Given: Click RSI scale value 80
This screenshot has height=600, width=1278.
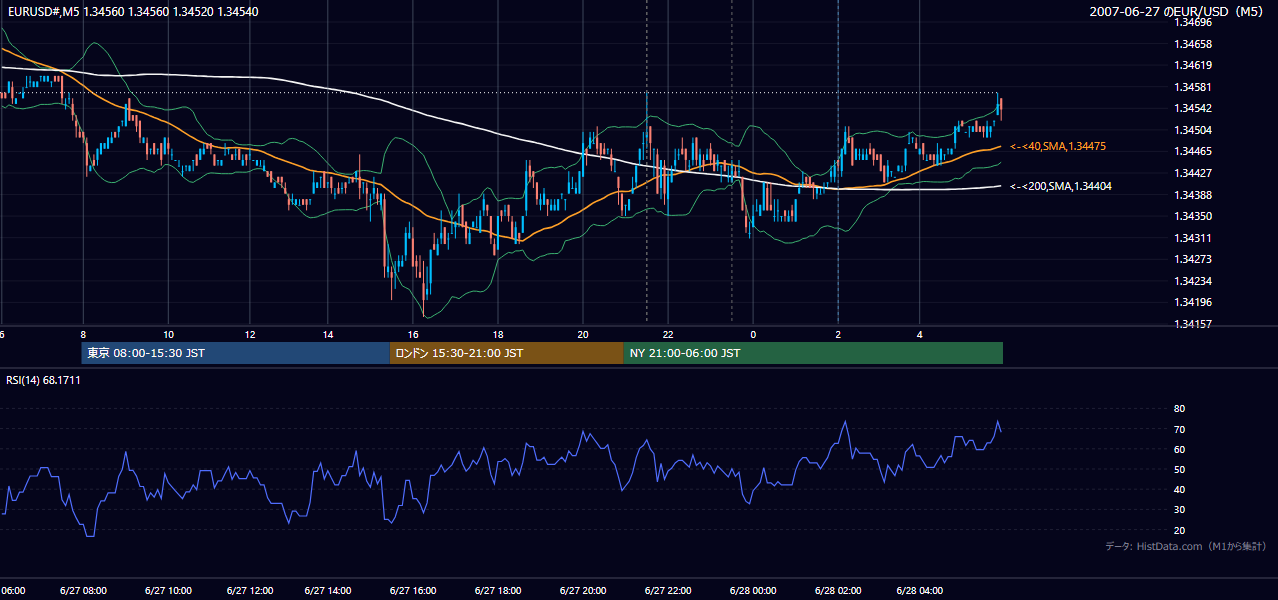Looking at the screenshot, I should point(1179,409).
